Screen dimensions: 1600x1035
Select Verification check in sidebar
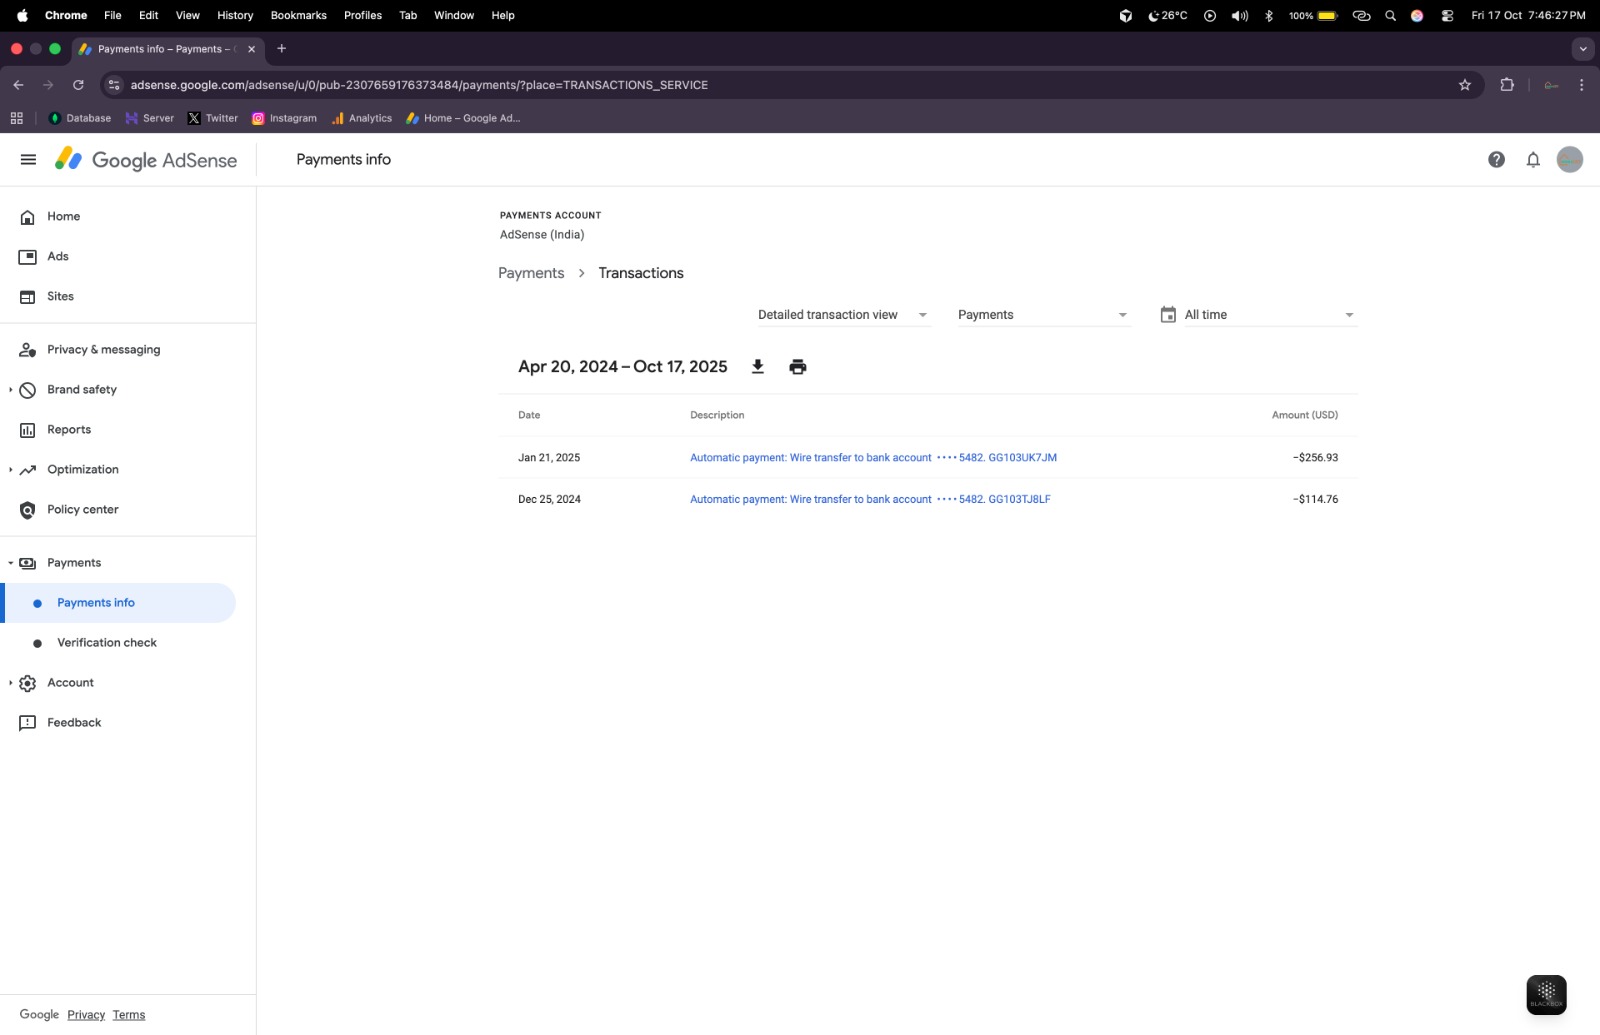[107, 643]
